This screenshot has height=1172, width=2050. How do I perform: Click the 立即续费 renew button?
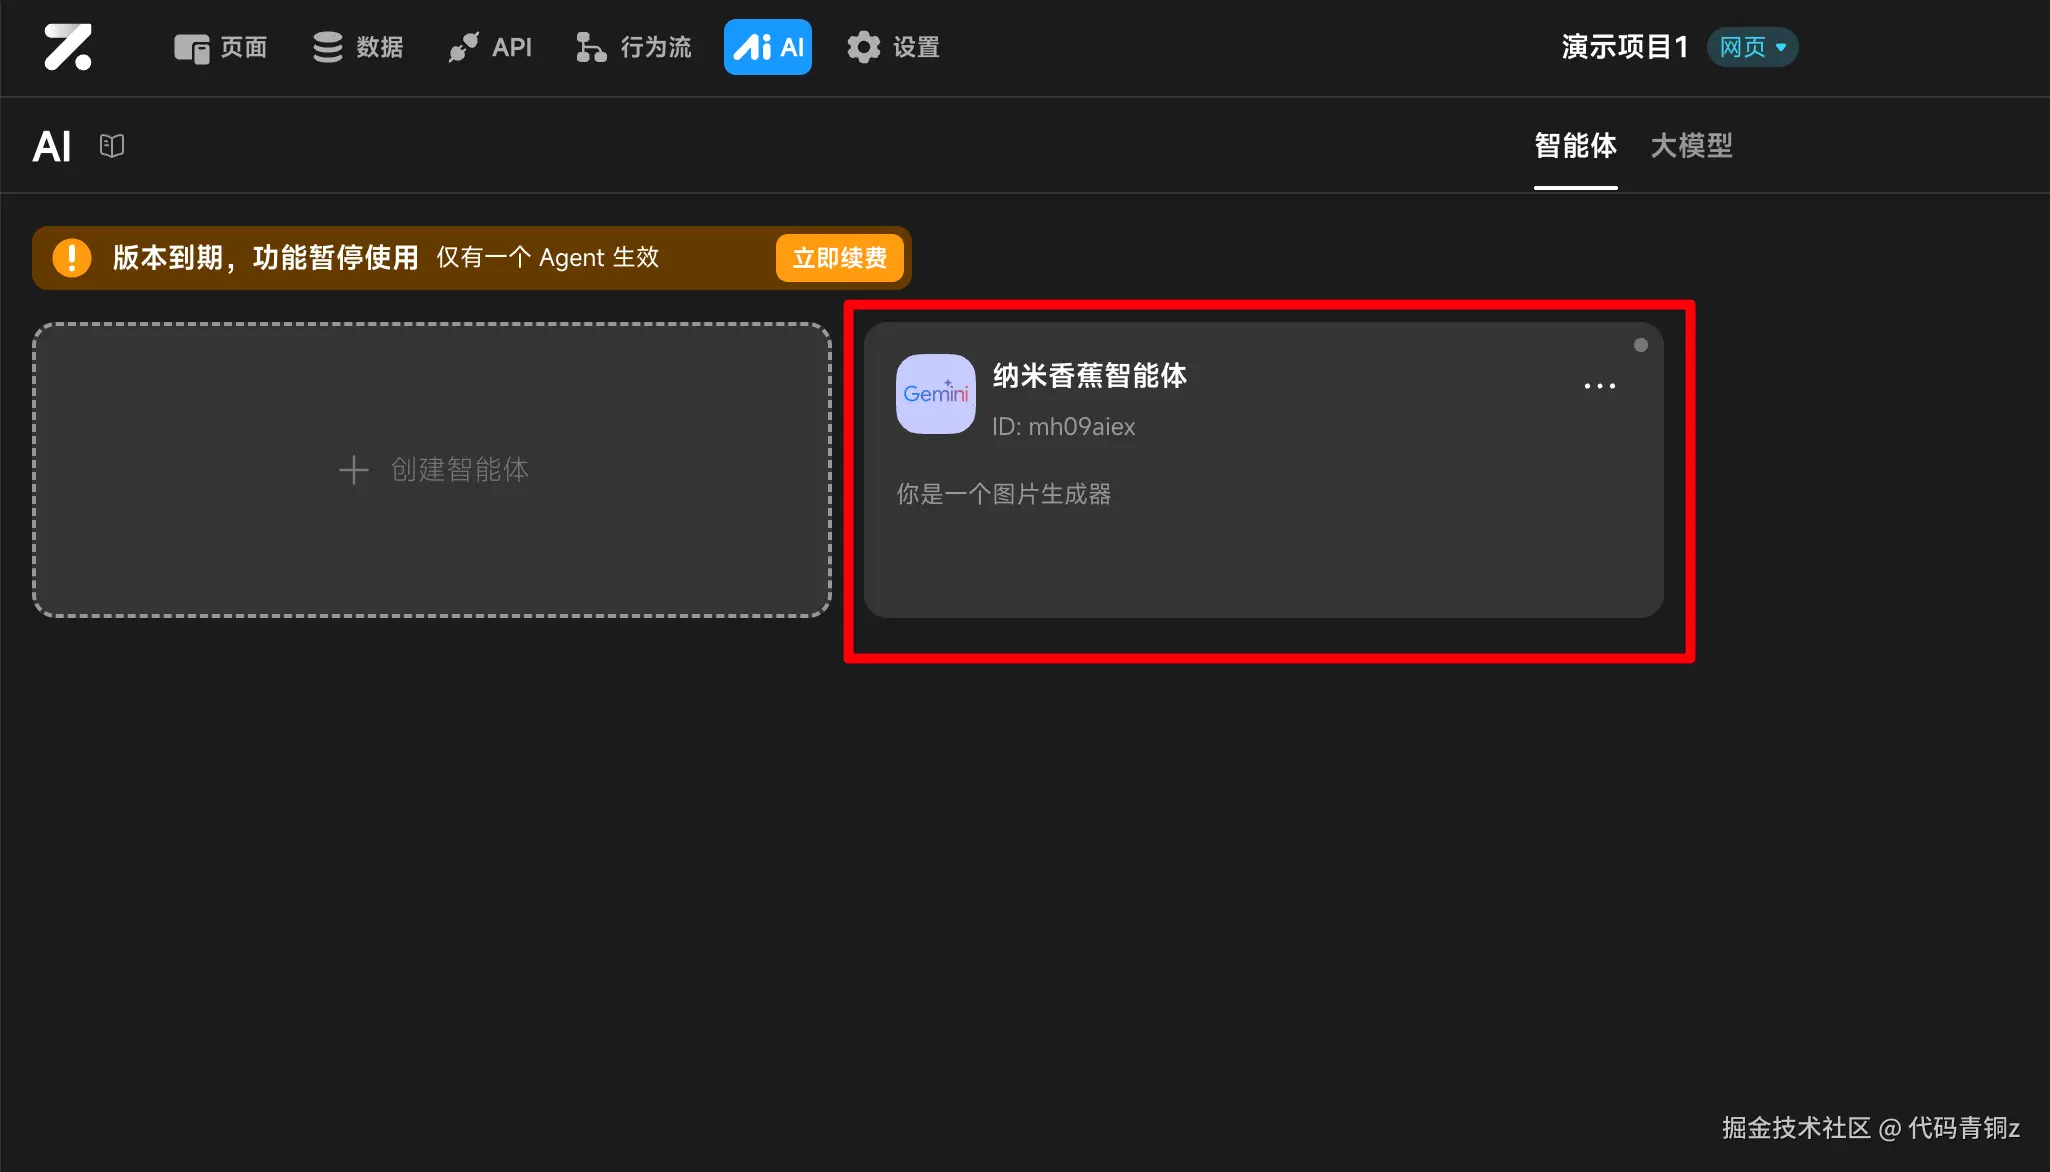coord(839,258)
